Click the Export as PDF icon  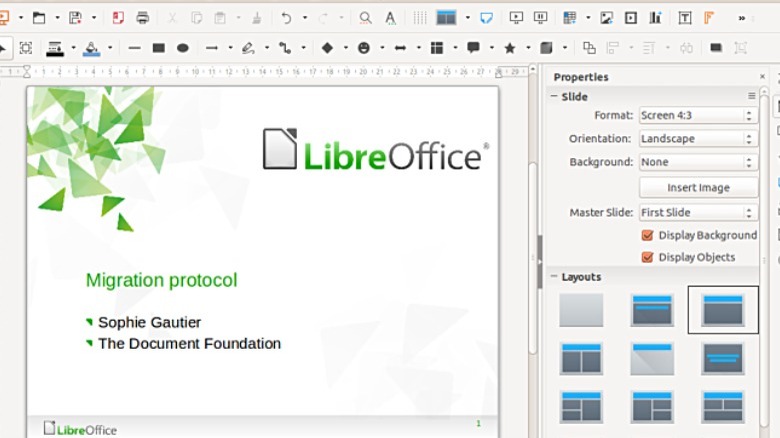118,18
